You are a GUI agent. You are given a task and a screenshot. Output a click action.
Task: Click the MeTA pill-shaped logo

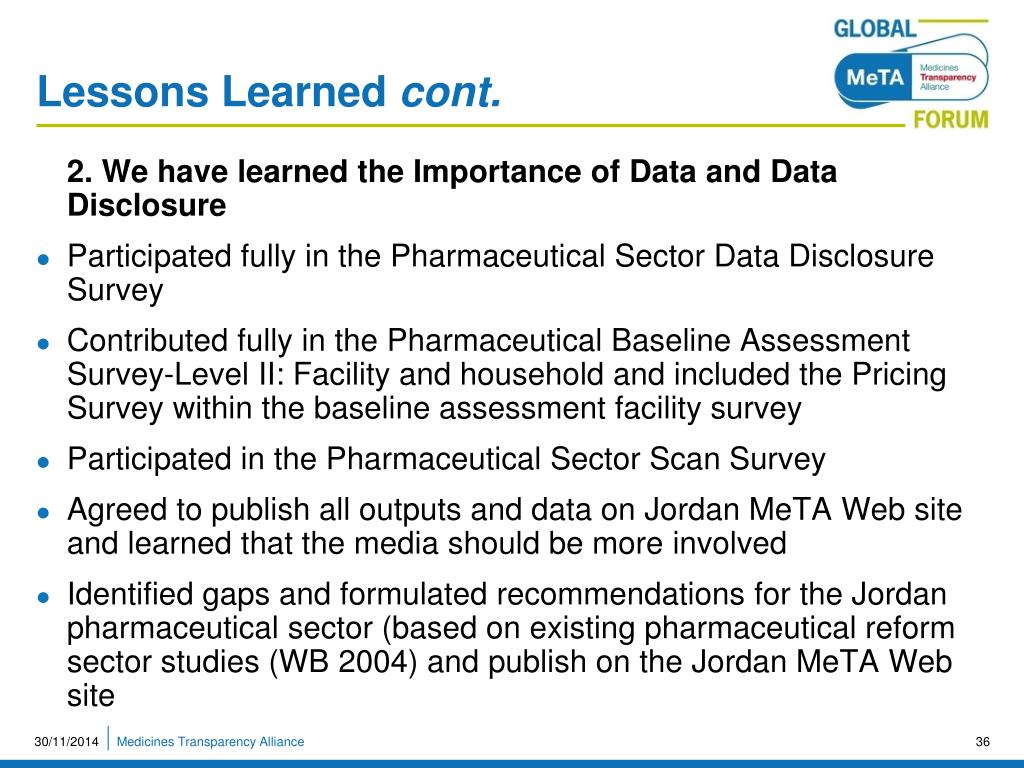912,77
